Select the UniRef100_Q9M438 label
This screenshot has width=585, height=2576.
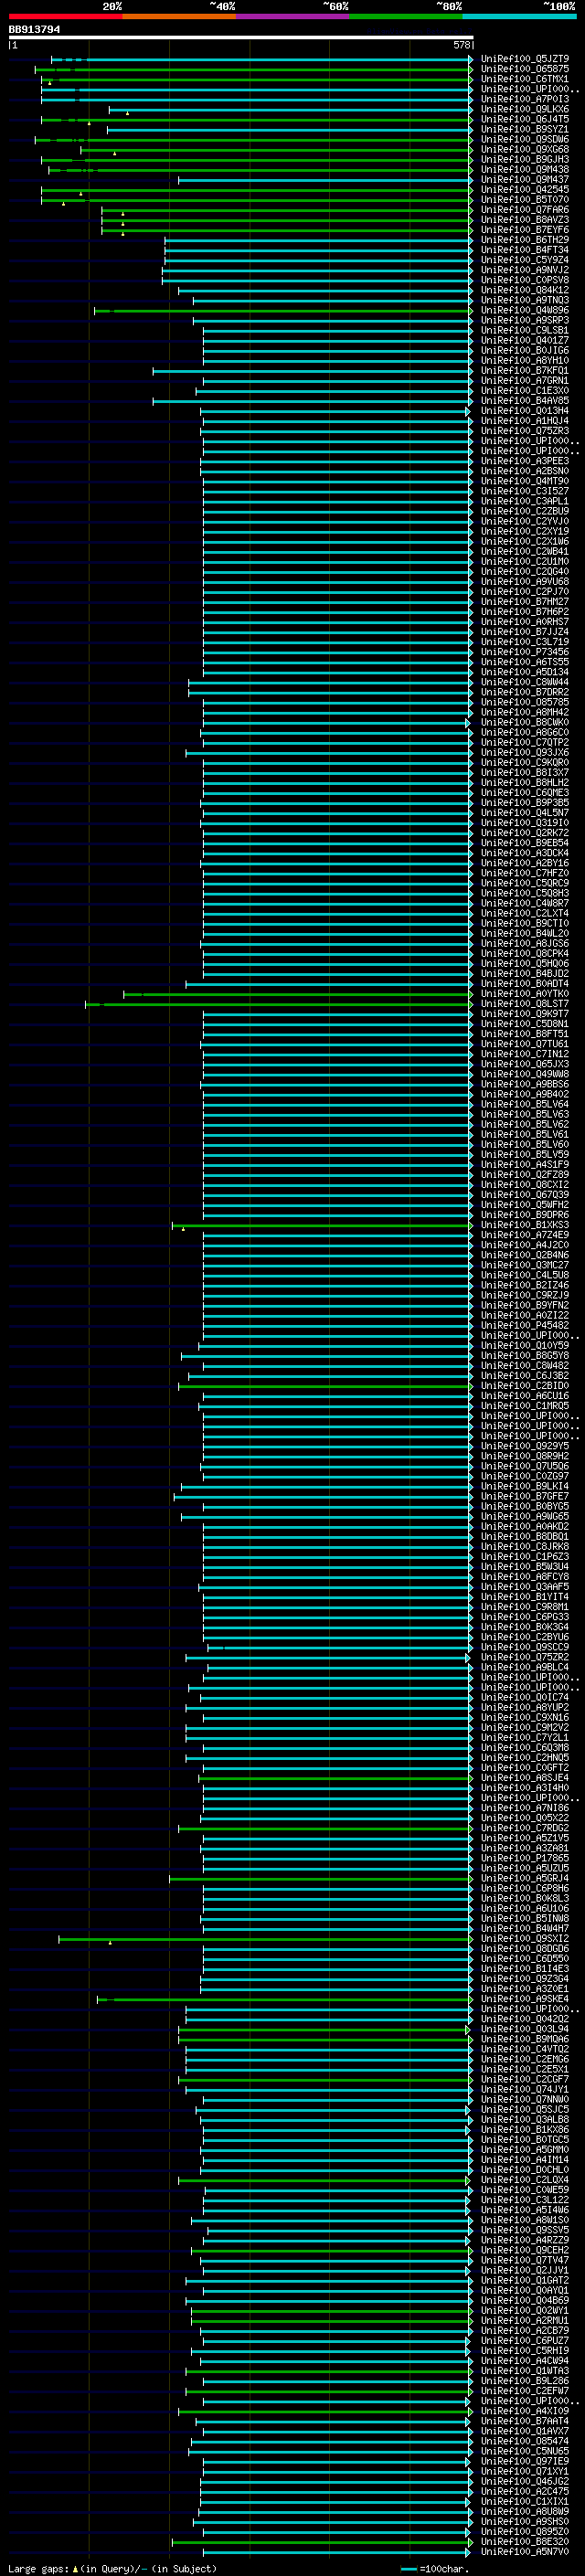(x=524, y=169)
